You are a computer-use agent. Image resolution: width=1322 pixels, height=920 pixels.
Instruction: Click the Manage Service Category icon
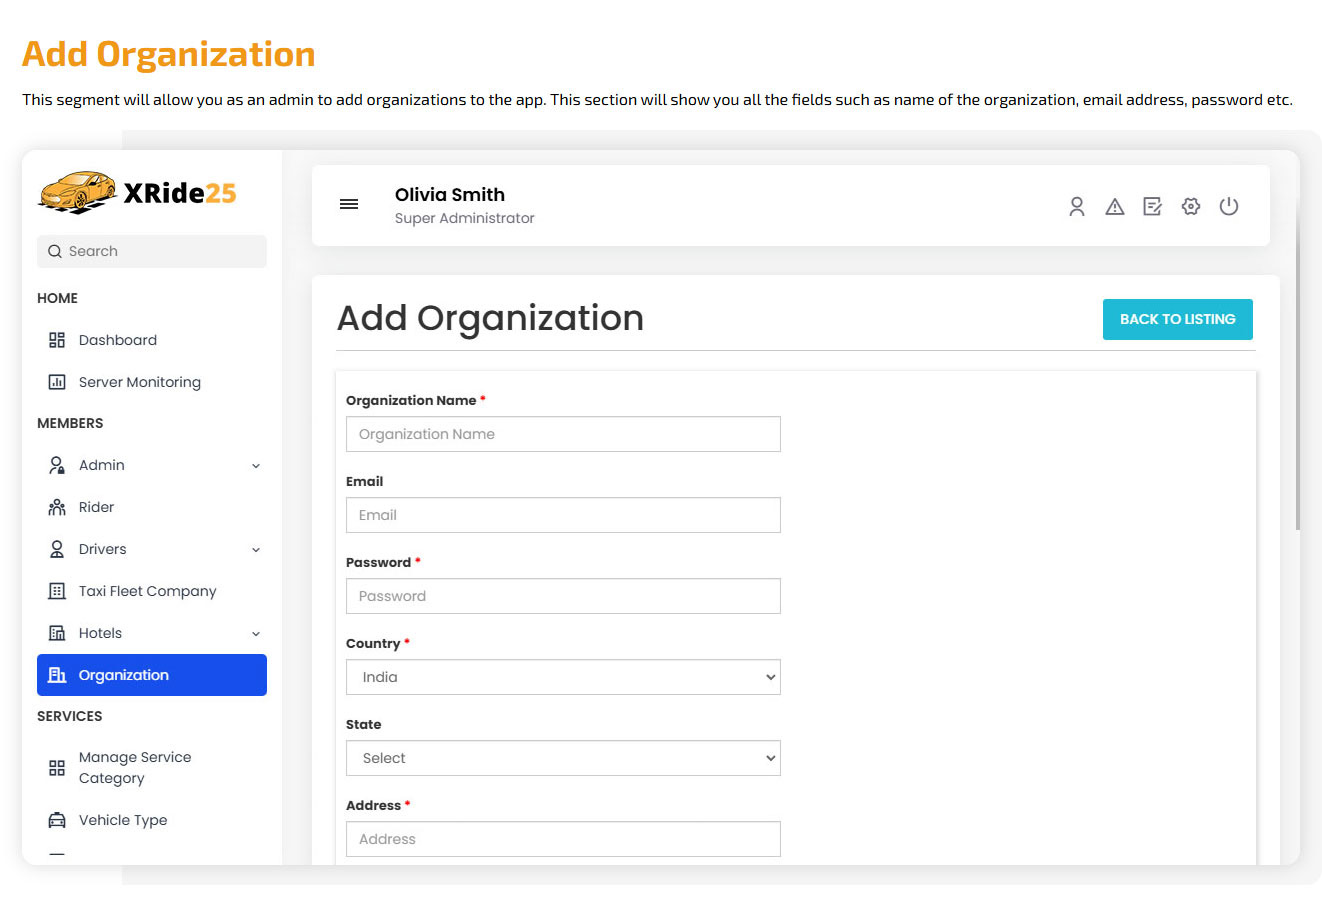57,768
